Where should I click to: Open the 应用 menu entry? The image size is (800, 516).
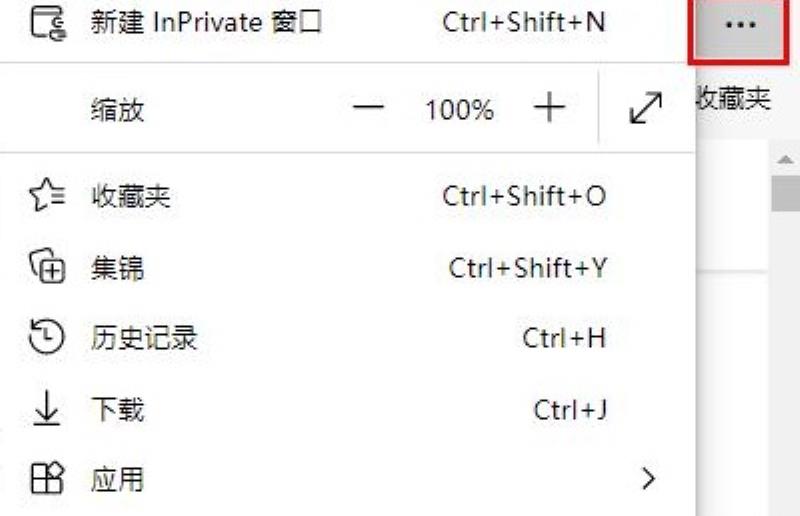point(347,479)
